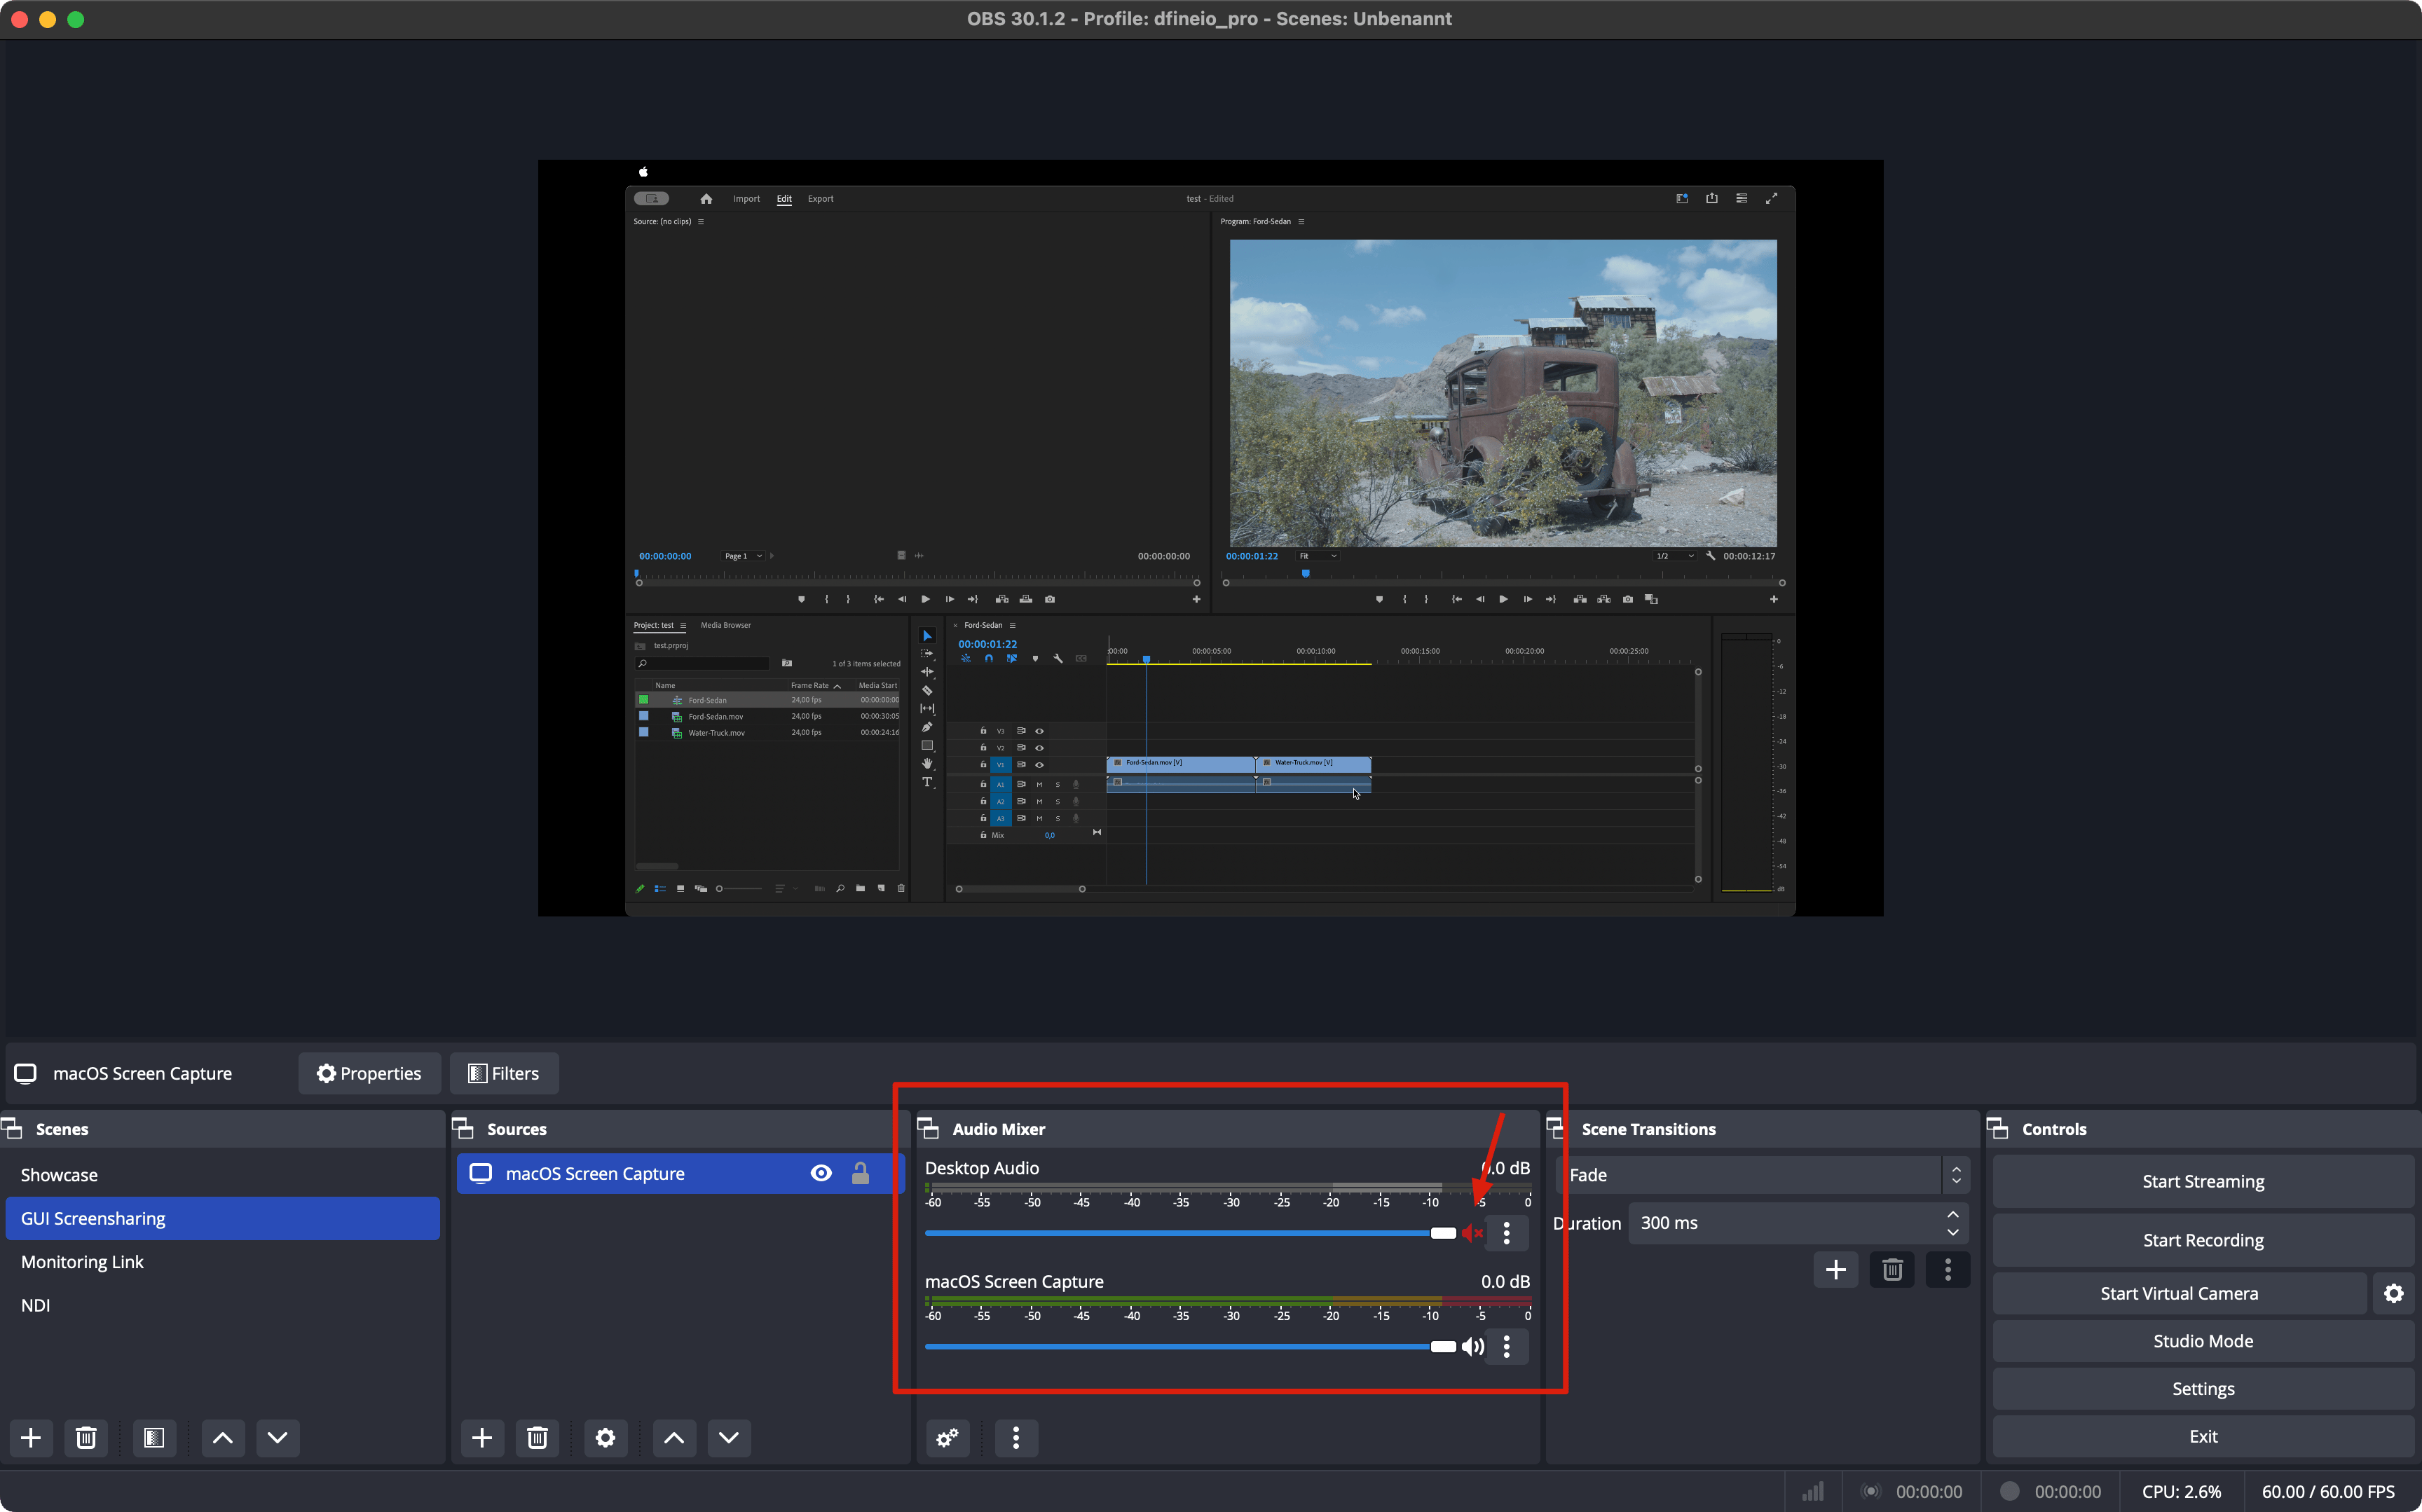Open the Fade transition dropdown
2422x1512 pixels.
[1763, 1175]
